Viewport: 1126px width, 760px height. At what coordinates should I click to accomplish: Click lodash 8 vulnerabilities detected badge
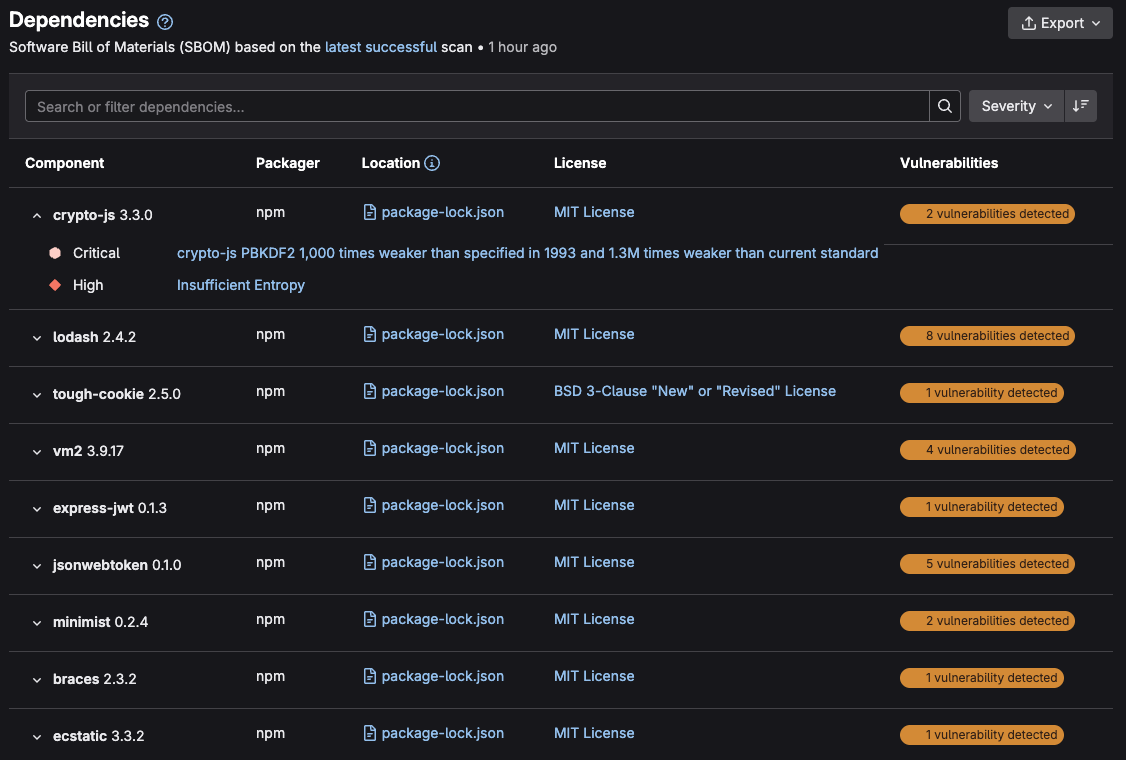point(987,336)
